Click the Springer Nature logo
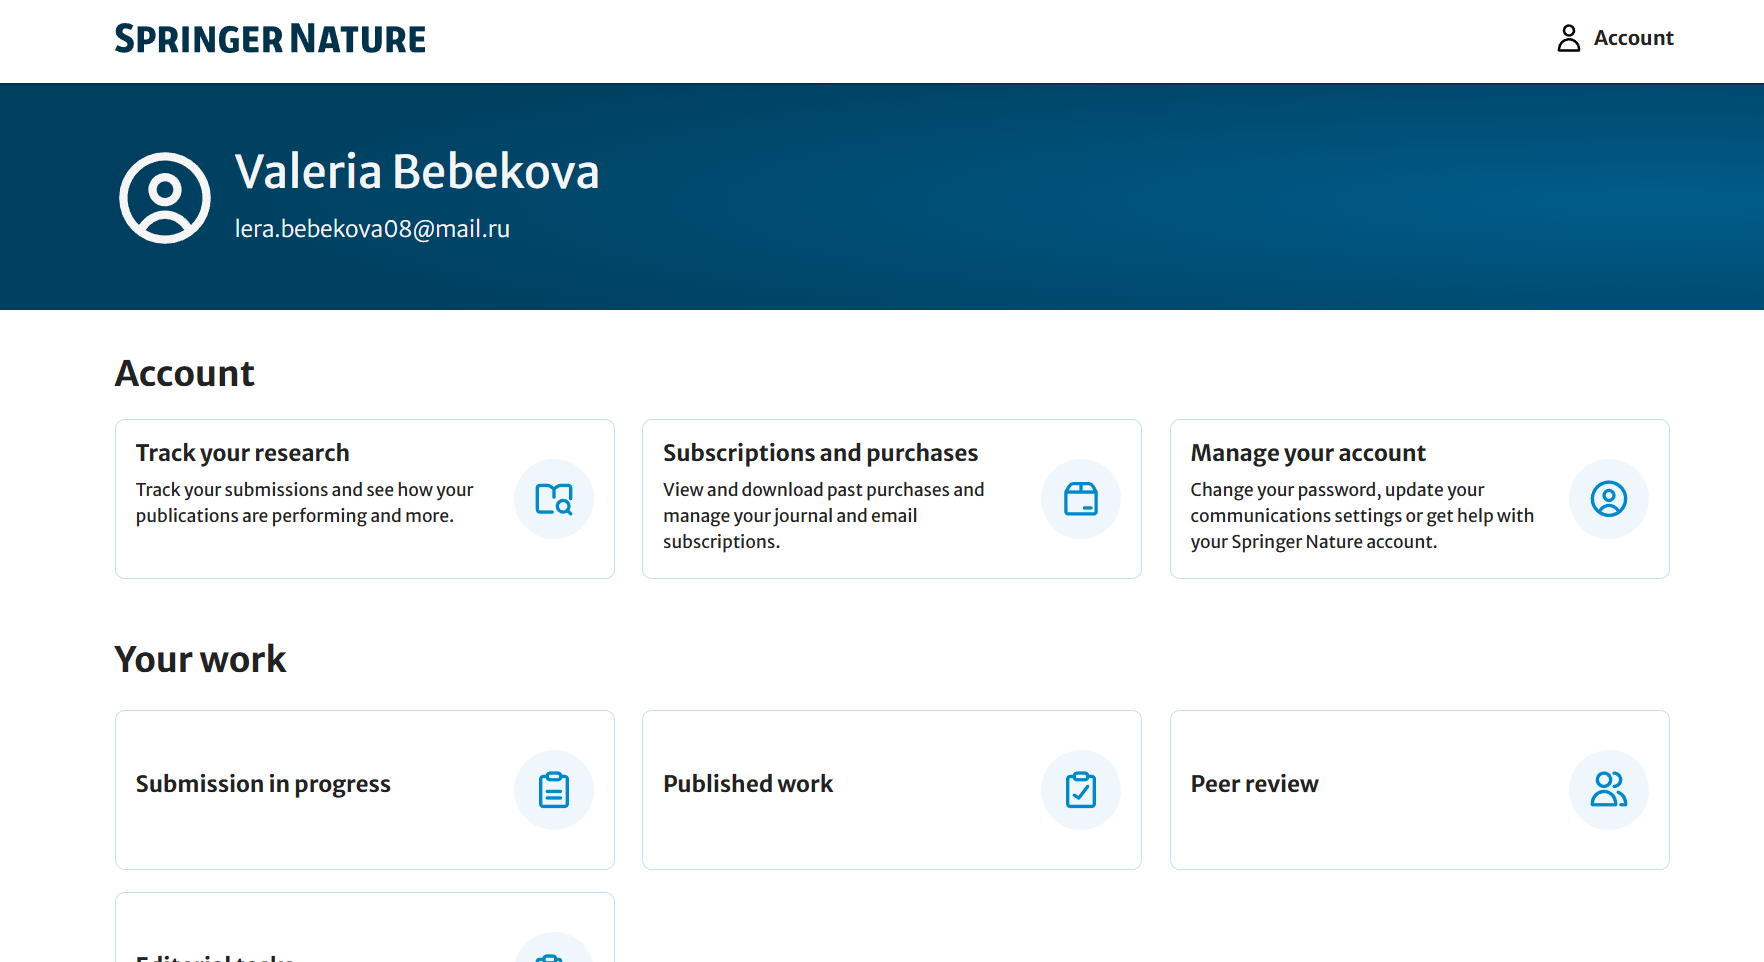The height and width of the screenshot is (962, 1764). tap(270, 39)
